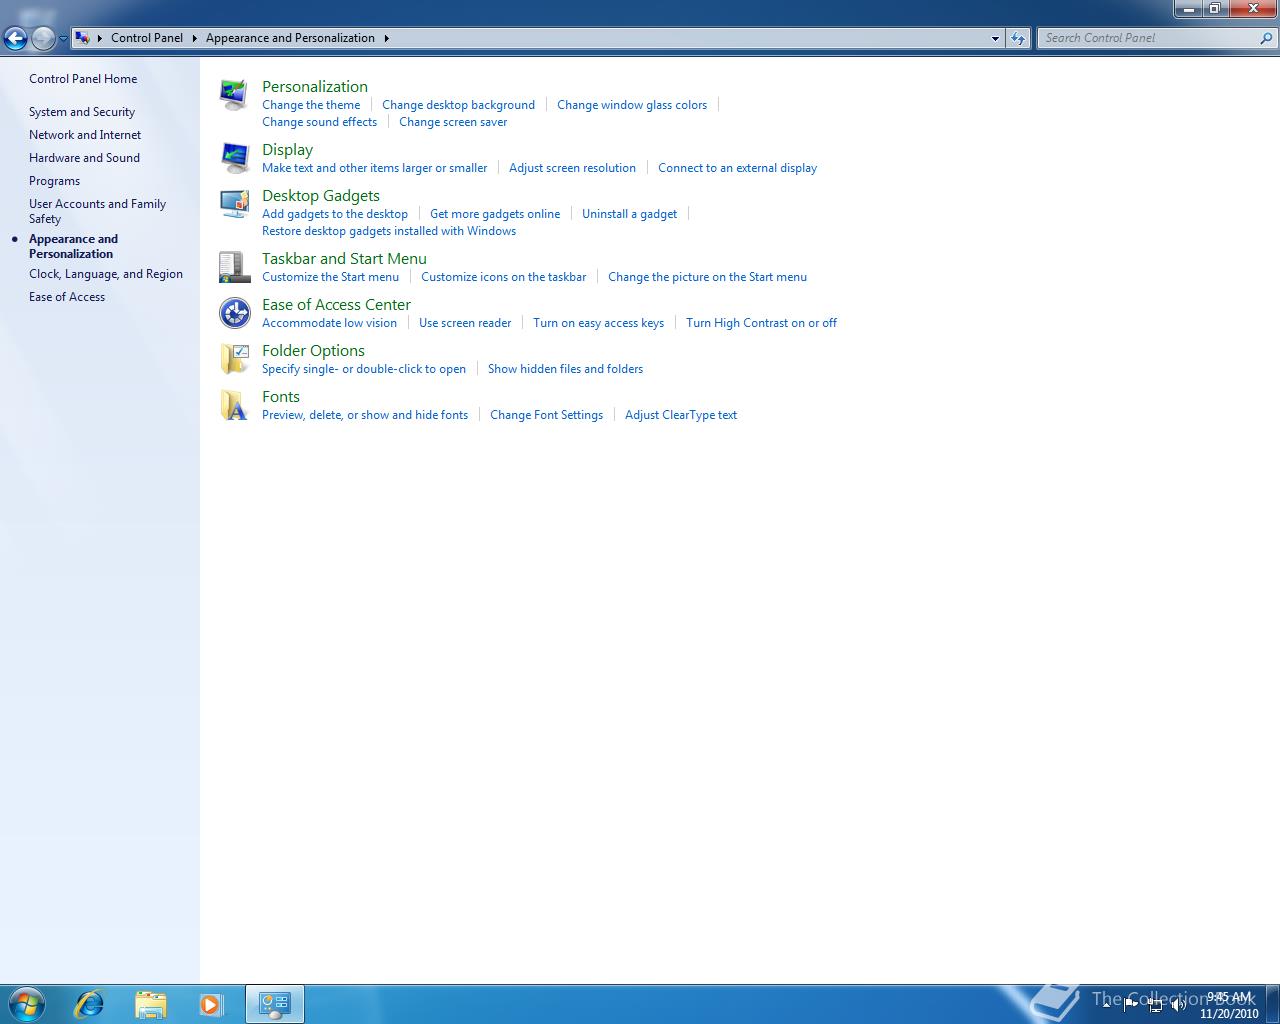
Task: Click the Action Center flag tray icon
Action: pos(1131,1005)
